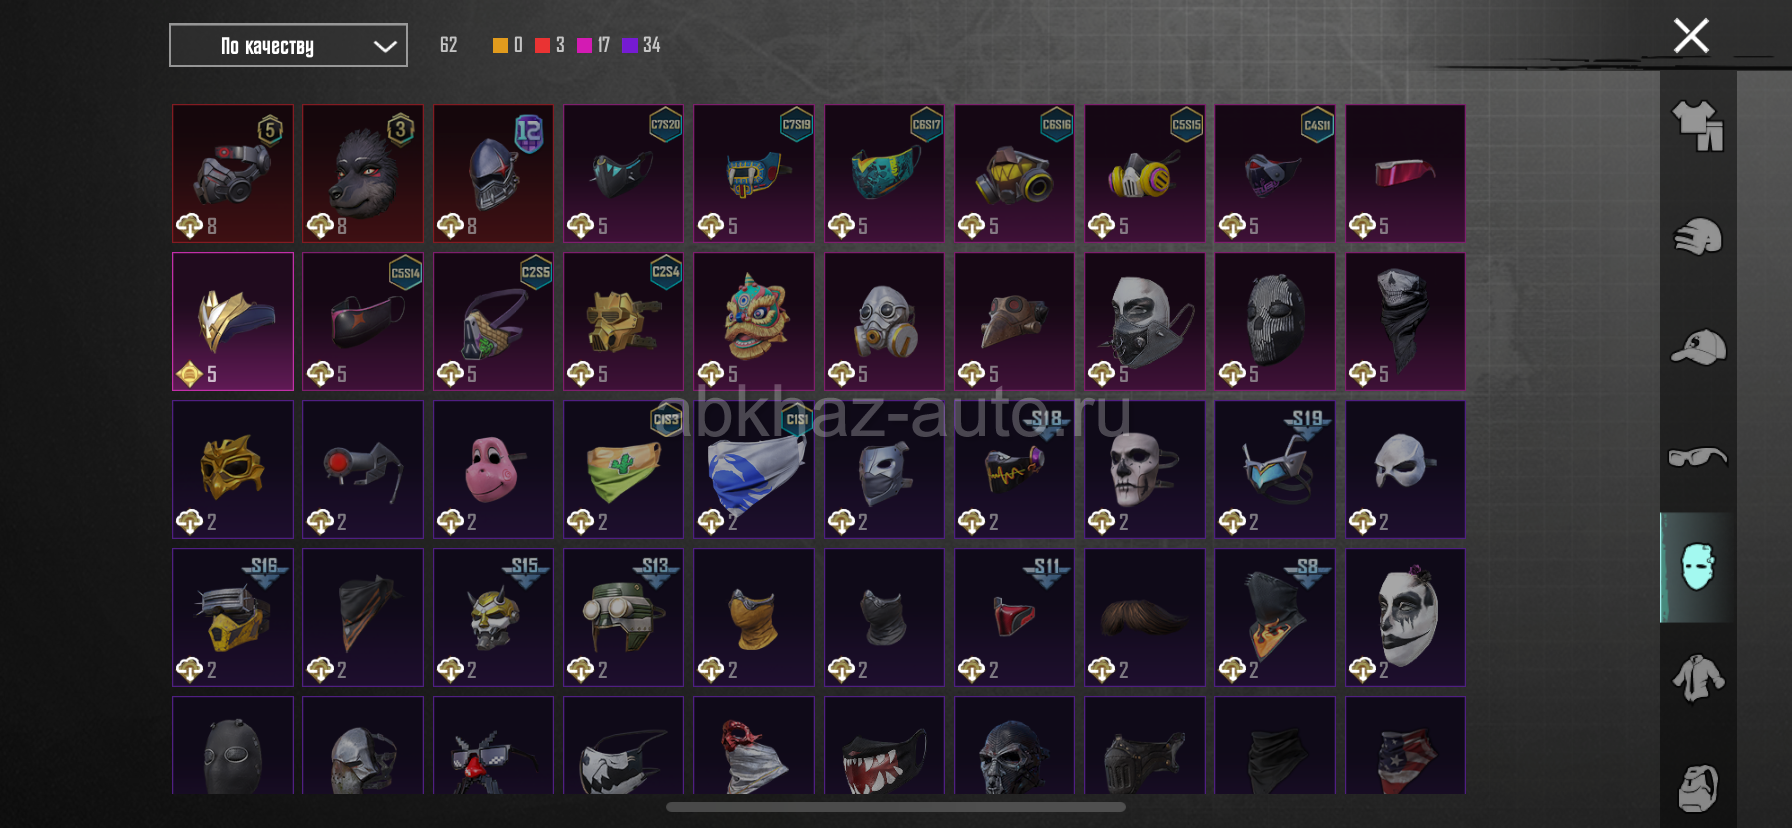Select the colorful lion dance mask
Viewport: 1792px width, 828px height.
[x=754, y=321]
